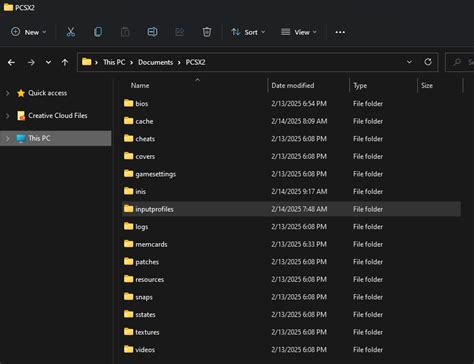Click the Rename icon in toolbar
This screenshot has height=364, width=474.
(x=152, y=32)
